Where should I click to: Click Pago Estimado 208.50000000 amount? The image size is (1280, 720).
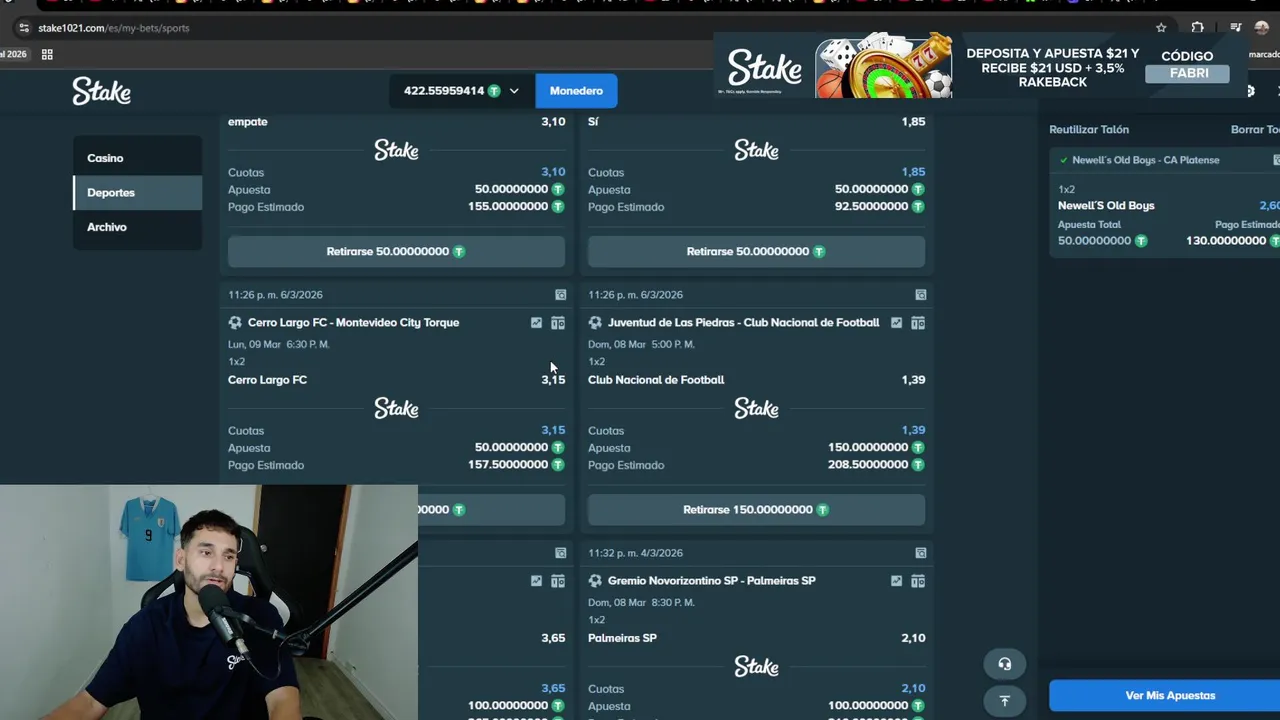868,465
